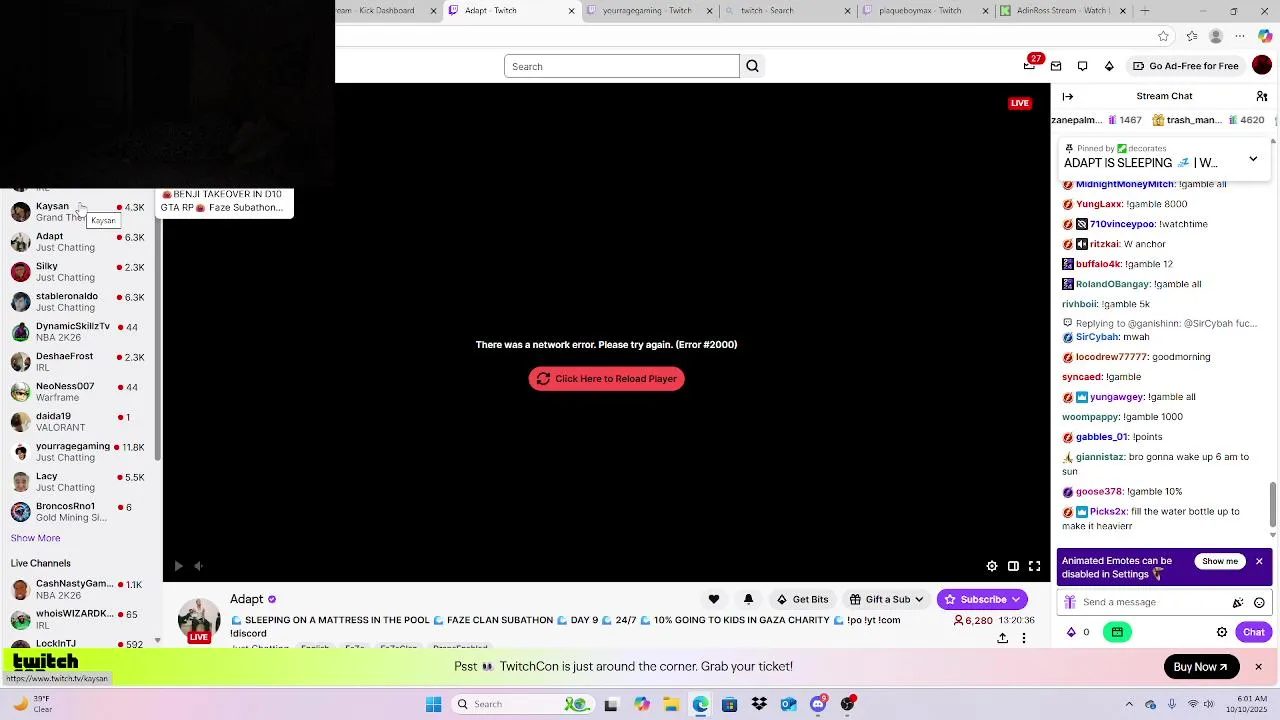This screenshot has height=720, width=1280.
Task: Open File Explorer from taskbar
Action: (x=671, y=704)
